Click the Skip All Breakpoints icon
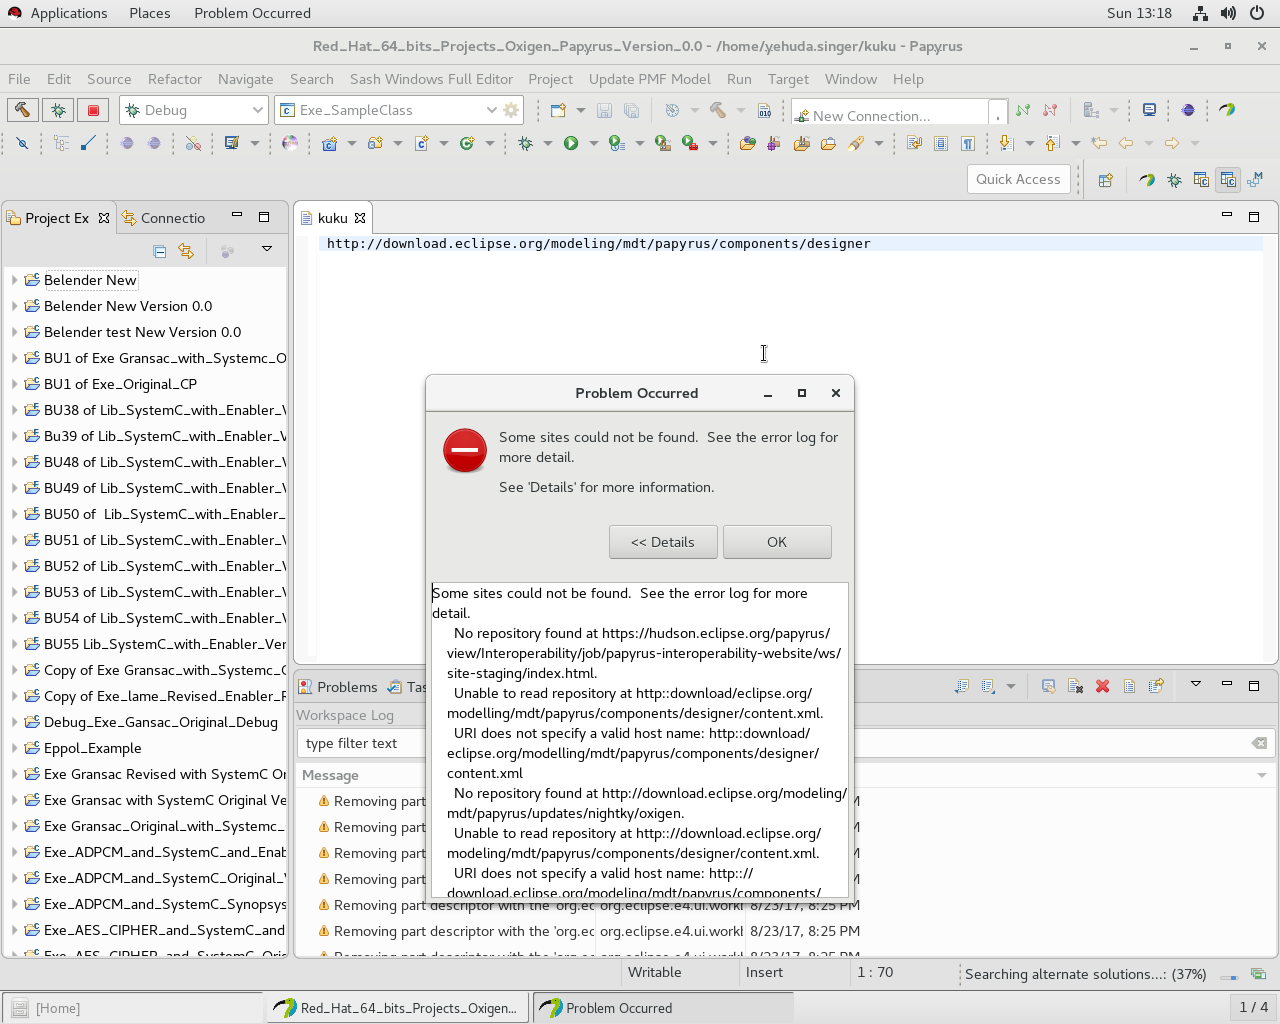Screen dimensions: 1280x1024 [x=22, y=143]
